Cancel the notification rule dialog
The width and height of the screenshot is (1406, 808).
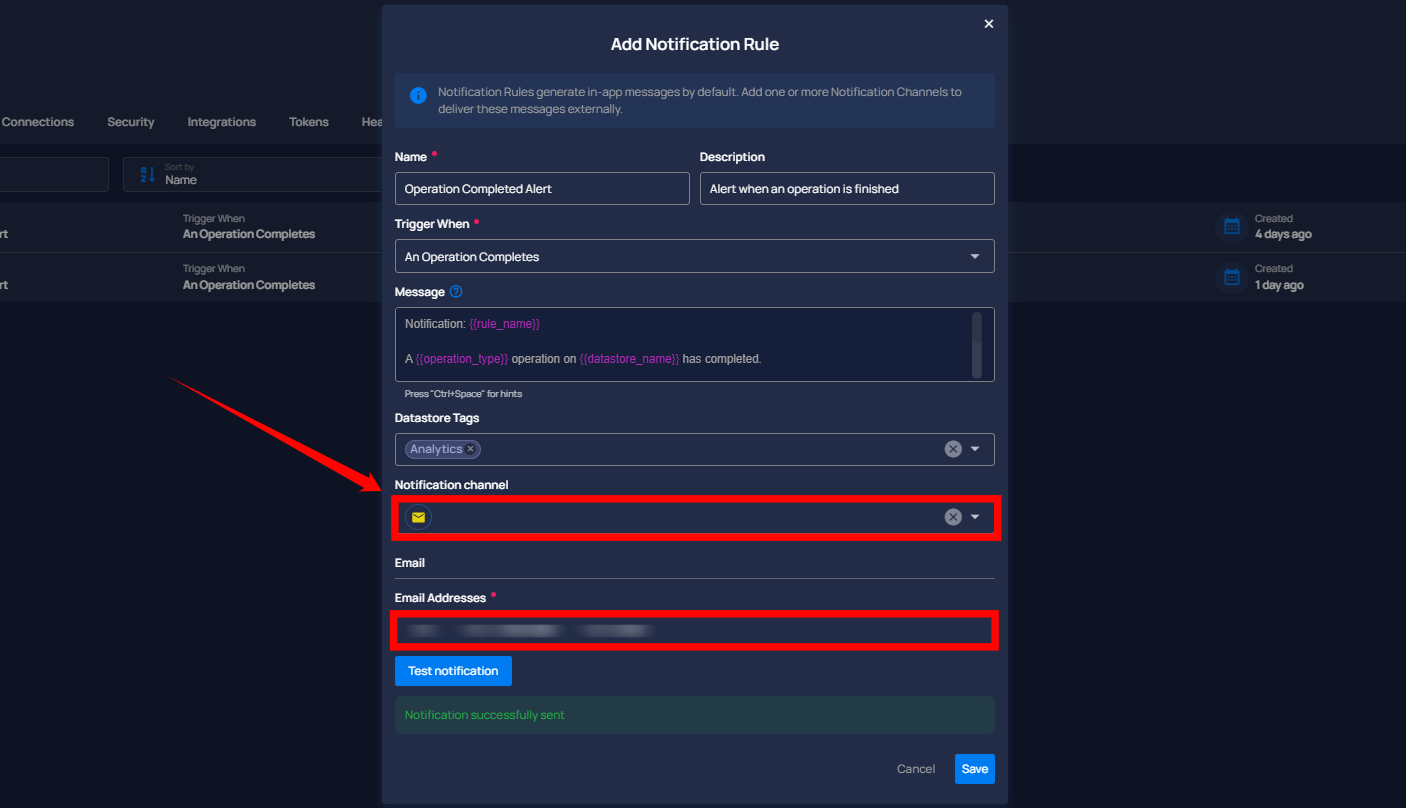[916, 769]
